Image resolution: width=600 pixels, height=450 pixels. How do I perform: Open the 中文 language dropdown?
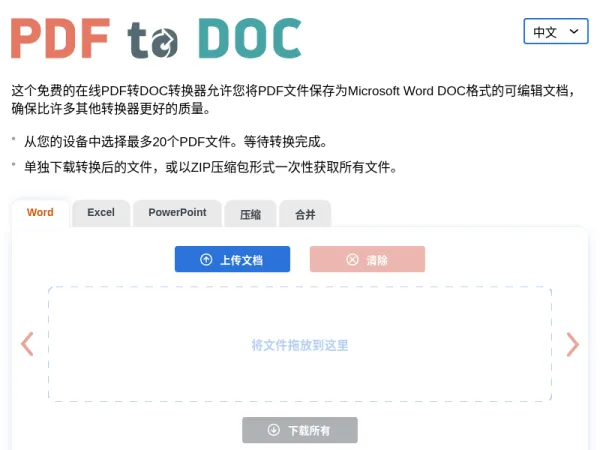(556, 31)
